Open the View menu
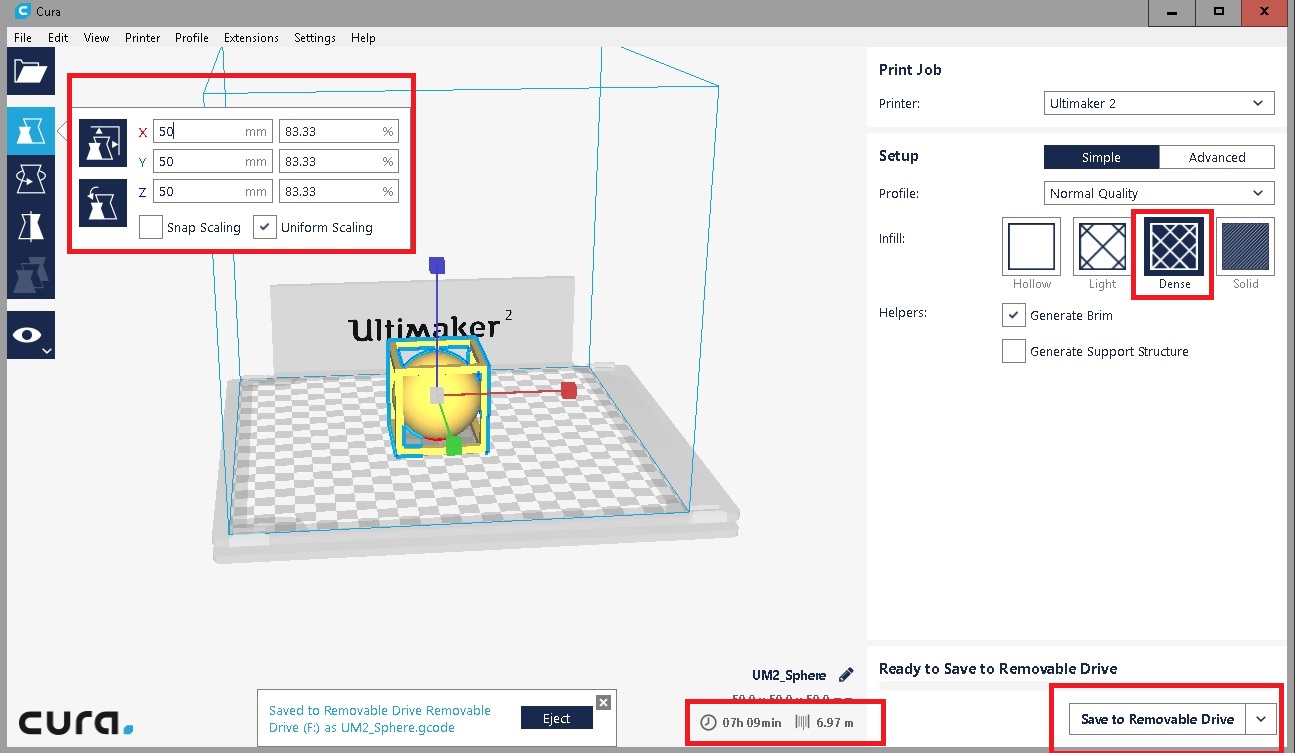Image resolution: width=1295 pixels, height=753 pixels. (97, 38)
